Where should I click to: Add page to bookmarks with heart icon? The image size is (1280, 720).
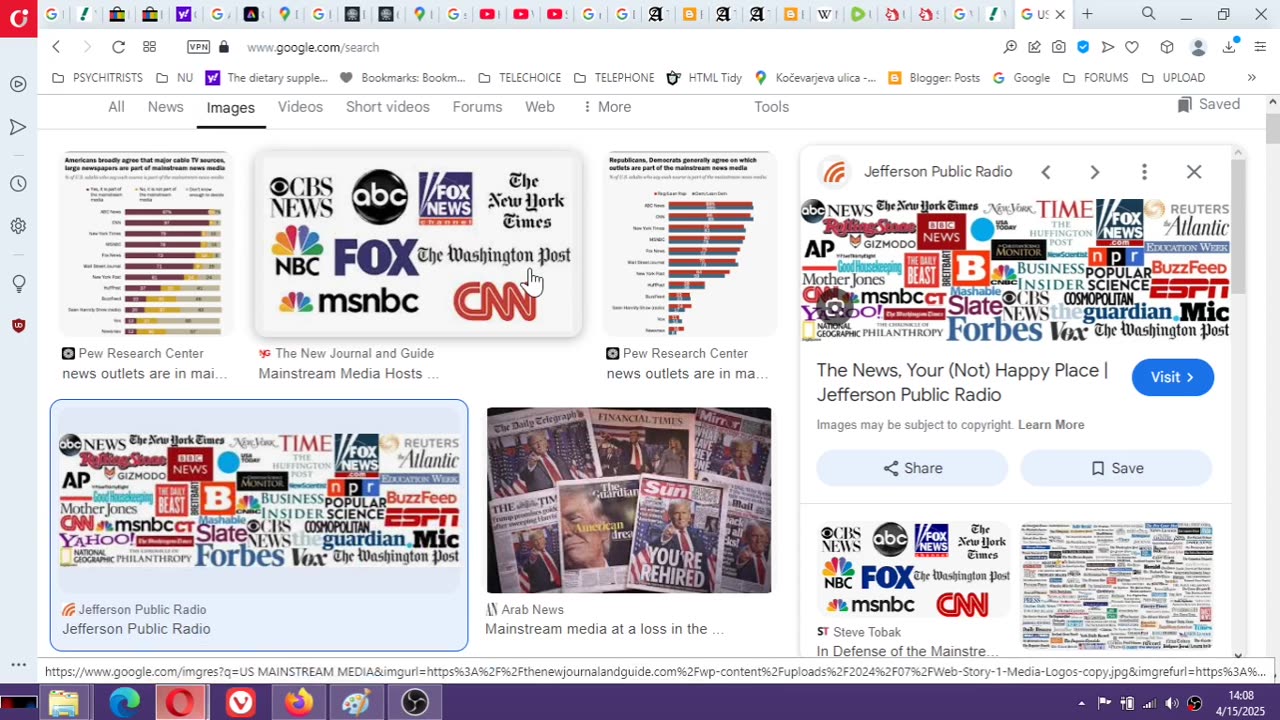coord(1132,47)
